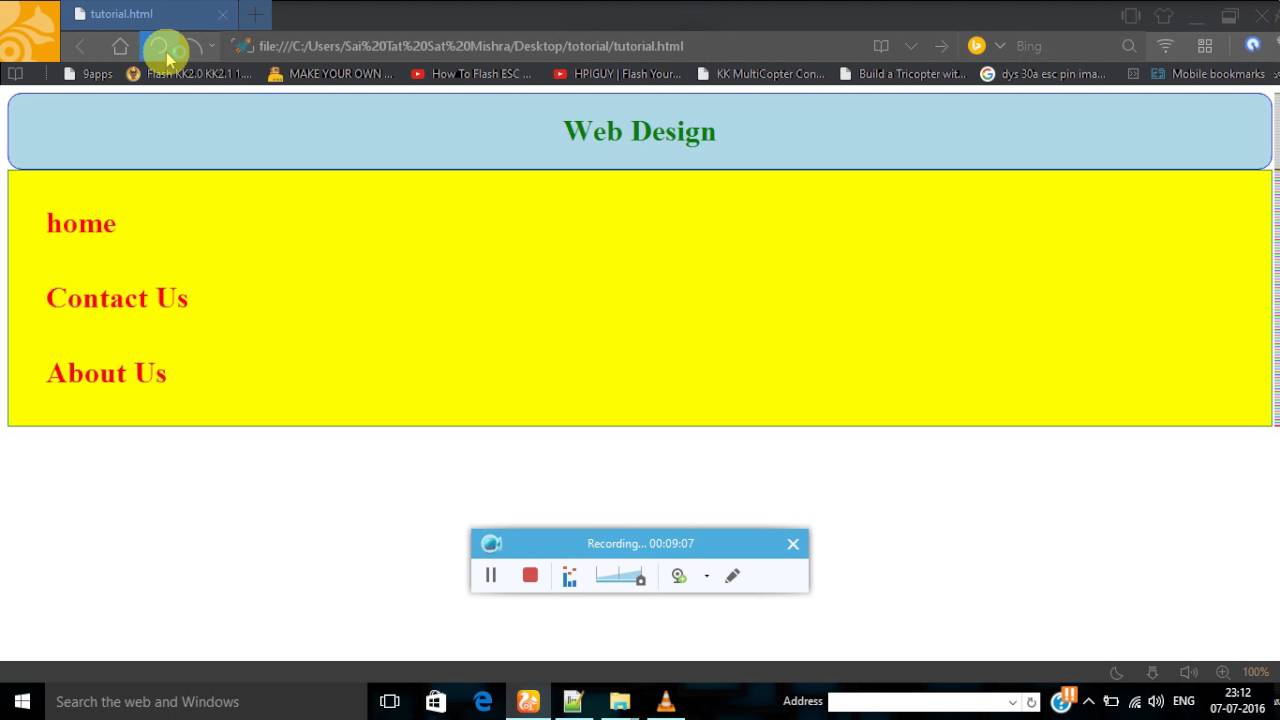
Task: Click the taskbar Address input field
Action: (916, 702)
